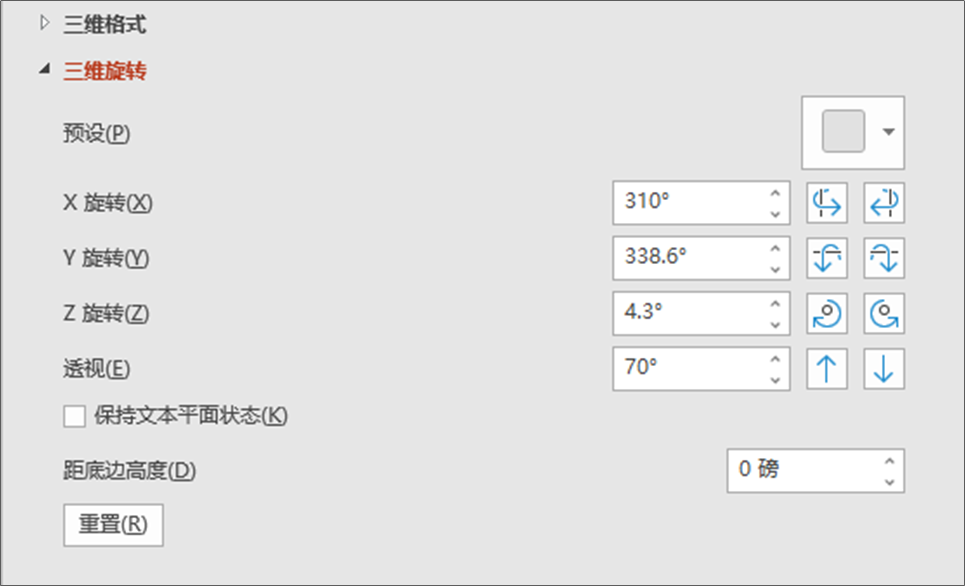Increase Z 旋转 value with up spinner
Viewport: 965px width, 586px height.
tap(775, 304)
